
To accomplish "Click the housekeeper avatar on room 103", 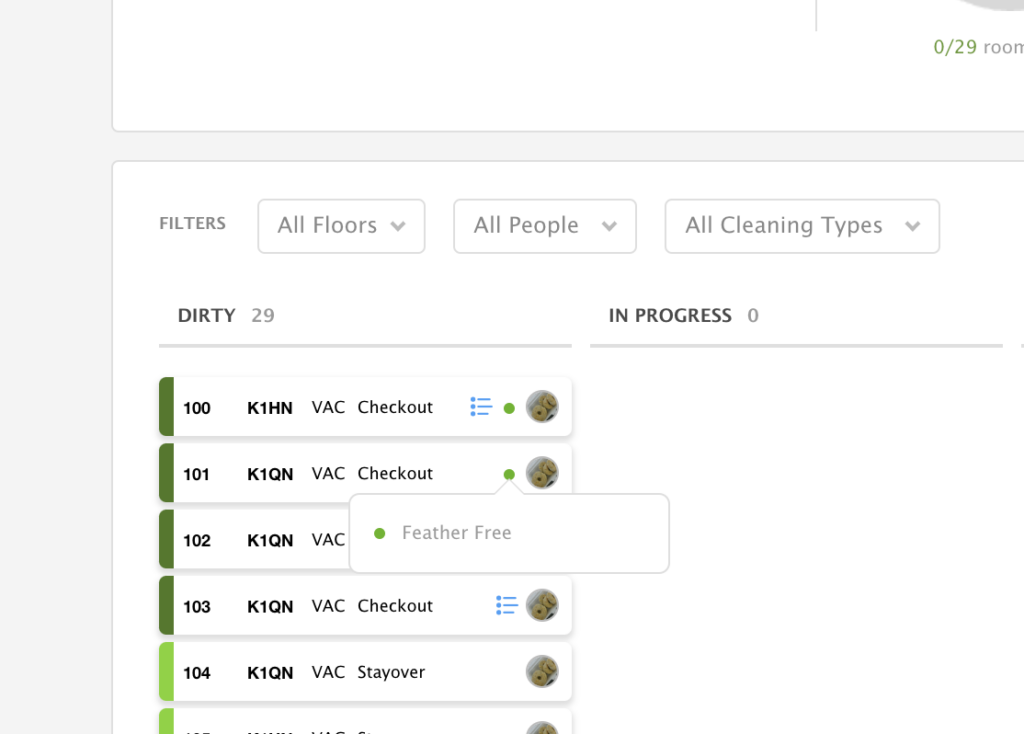I will [x=542, y=605].
